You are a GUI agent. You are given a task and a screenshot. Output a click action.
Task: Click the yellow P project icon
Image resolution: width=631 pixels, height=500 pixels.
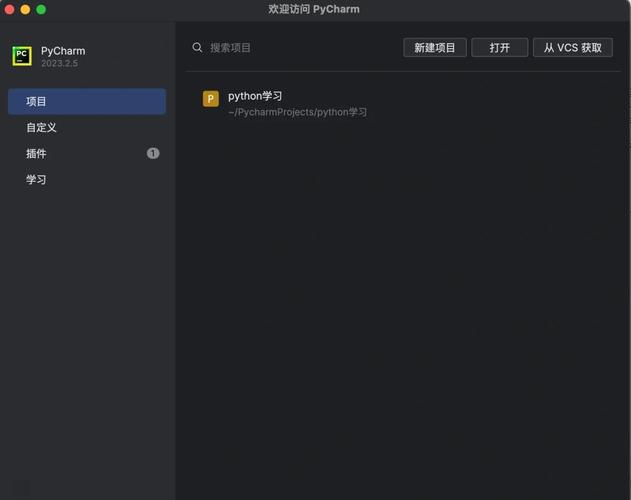[210, 99]
